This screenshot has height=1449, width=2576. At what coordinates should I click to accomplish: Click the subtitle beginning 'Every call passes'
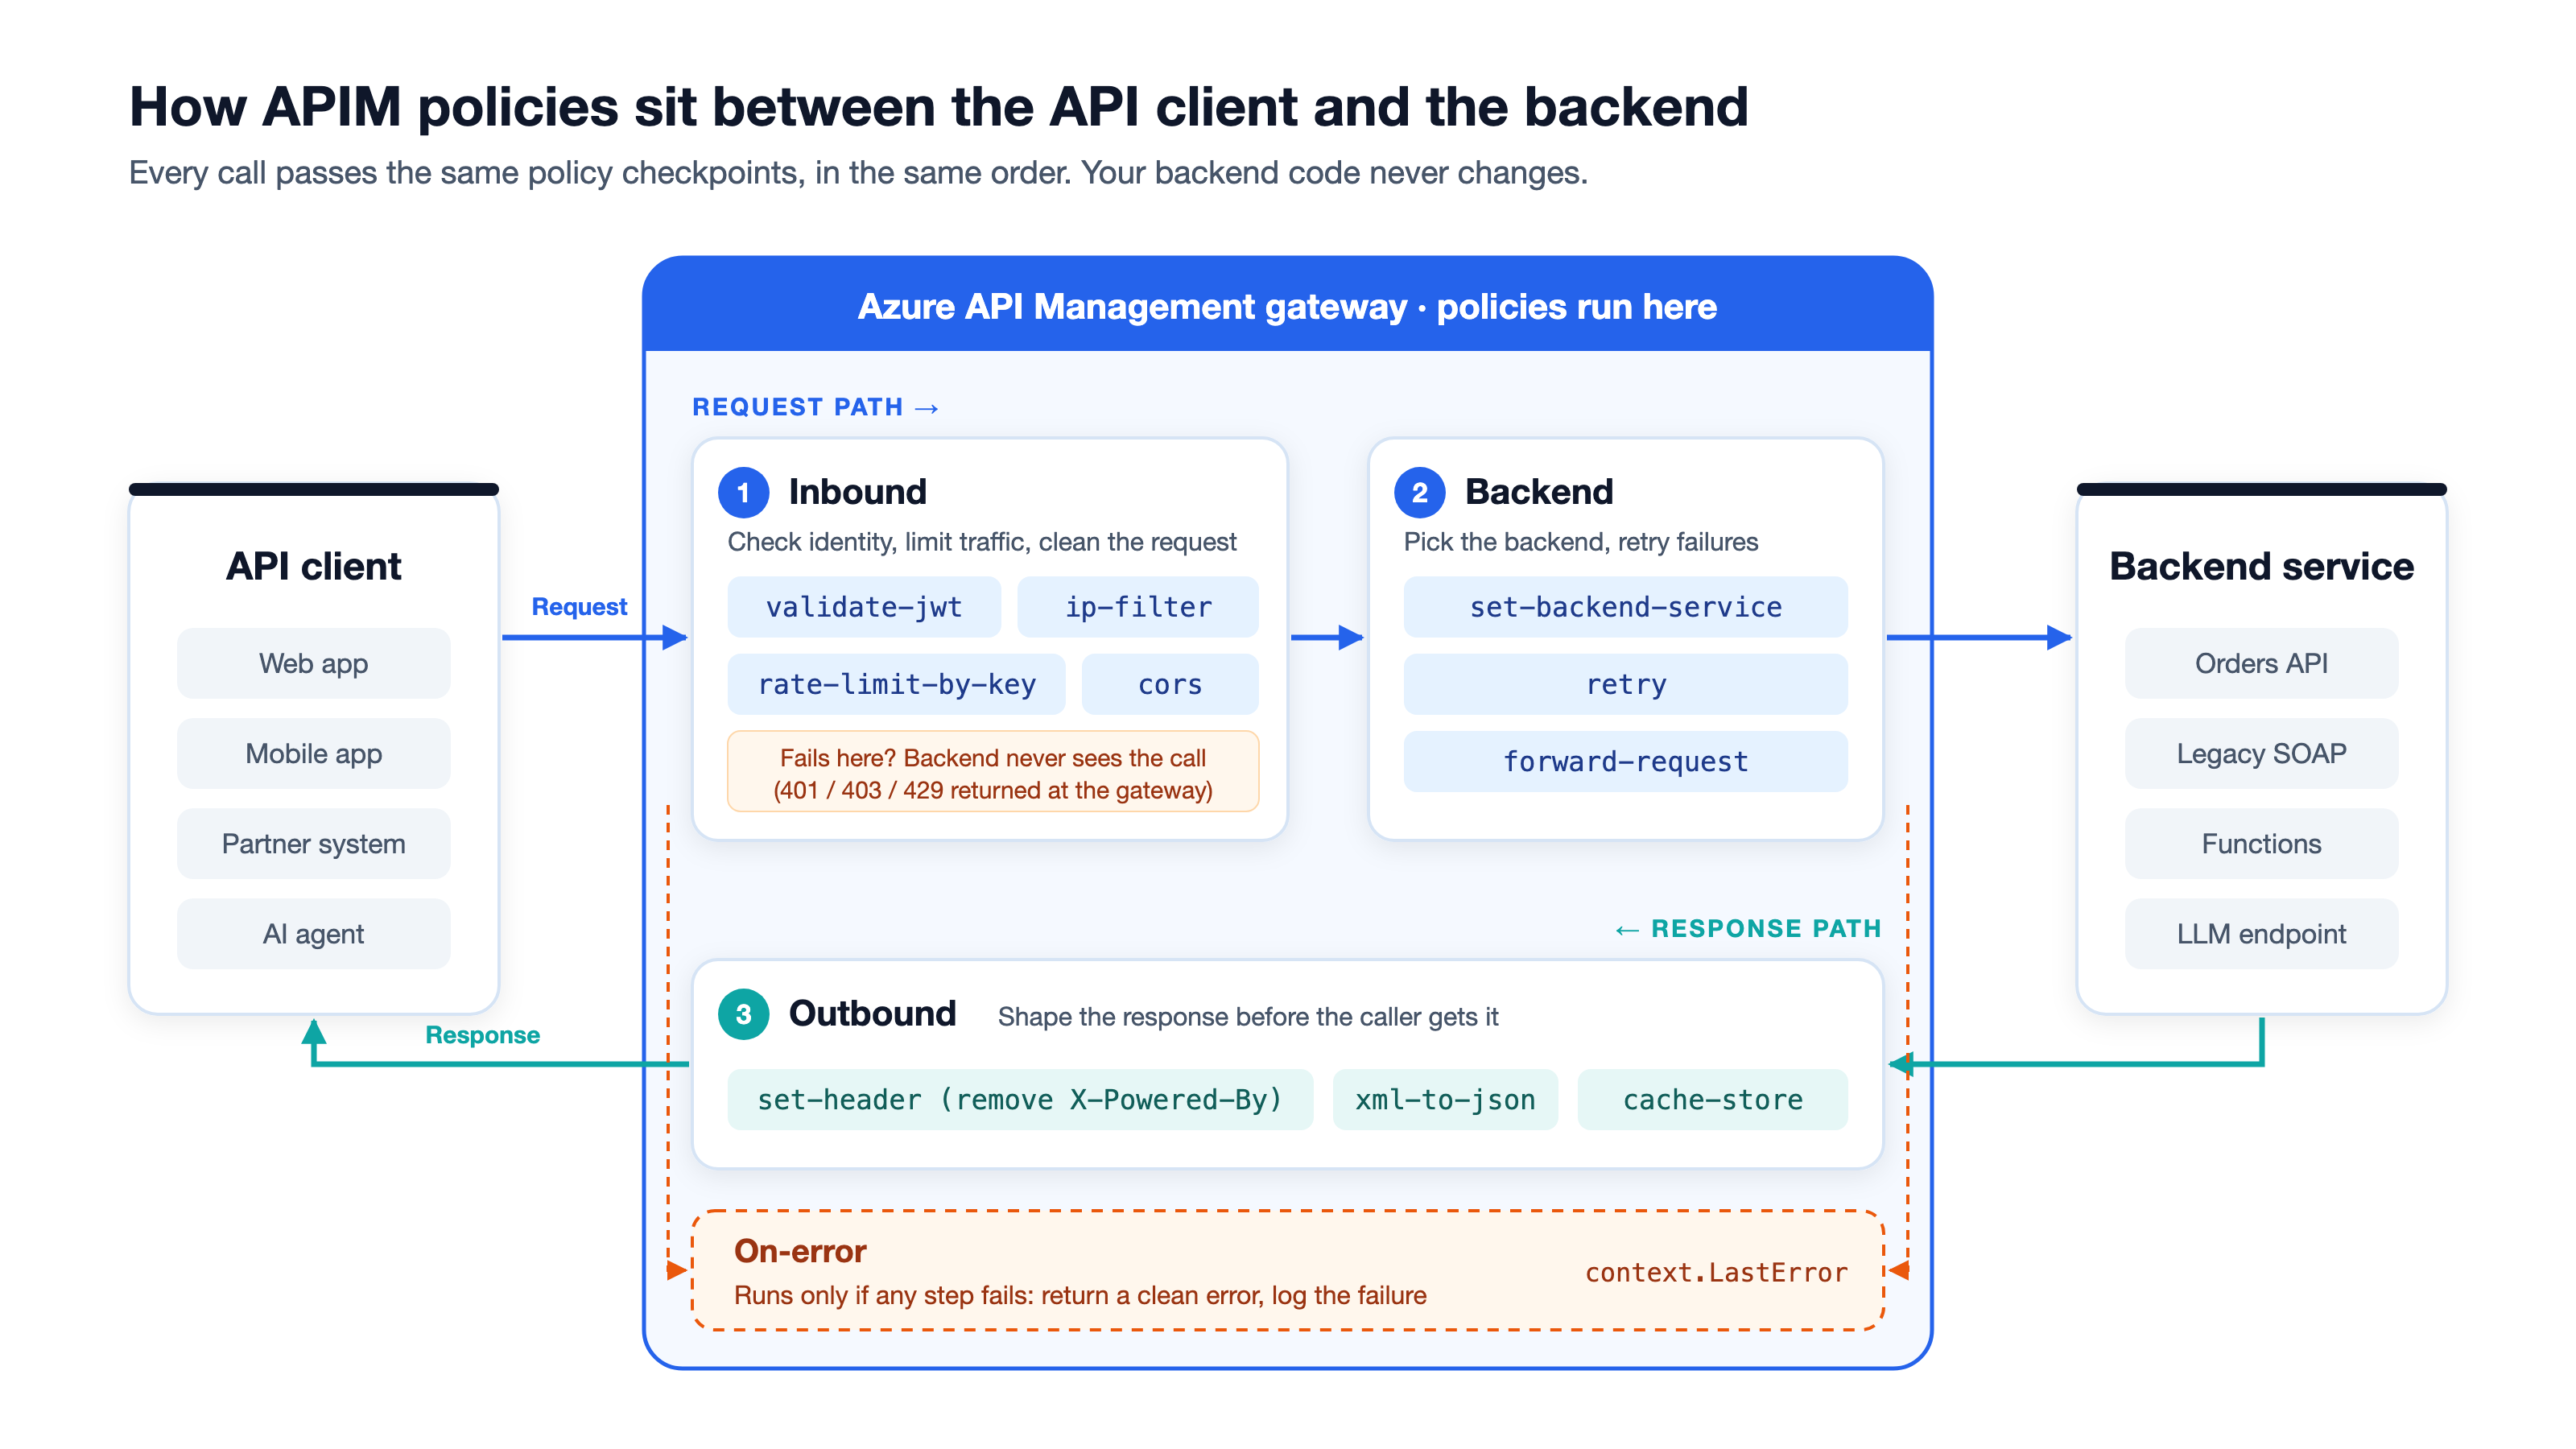[x=858, y=173]
